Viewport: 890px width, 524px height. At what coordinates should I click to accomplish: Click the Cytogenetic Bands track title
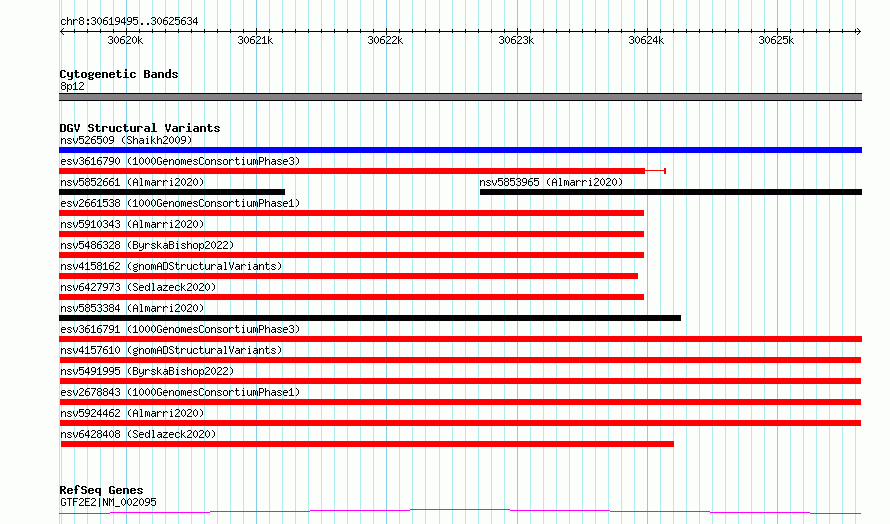click(119, 74)
